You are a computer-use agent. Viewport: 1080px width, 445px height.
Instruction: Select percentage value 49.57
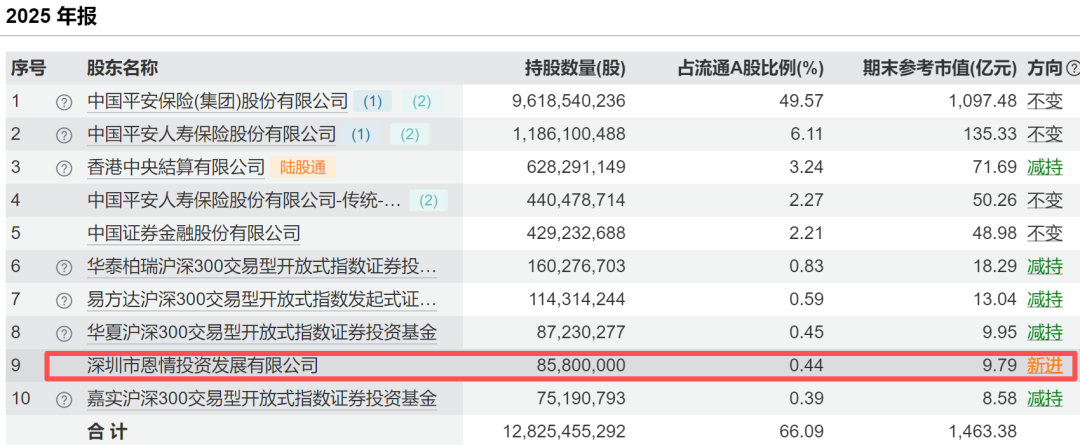point(803,102)
